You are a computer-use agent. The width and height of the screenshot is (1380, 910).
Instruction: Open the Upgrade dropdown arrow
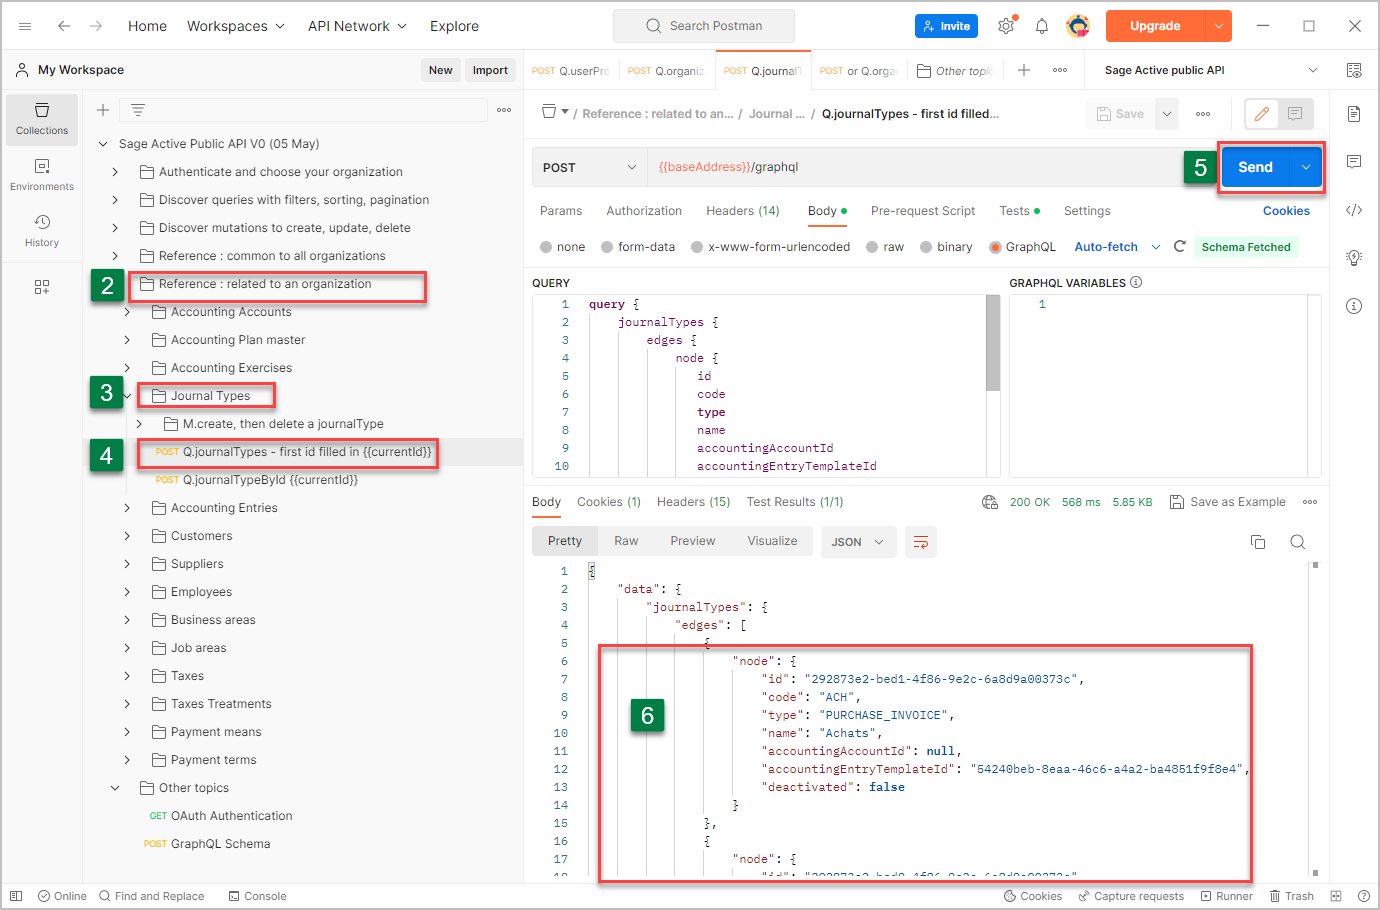1218,26
